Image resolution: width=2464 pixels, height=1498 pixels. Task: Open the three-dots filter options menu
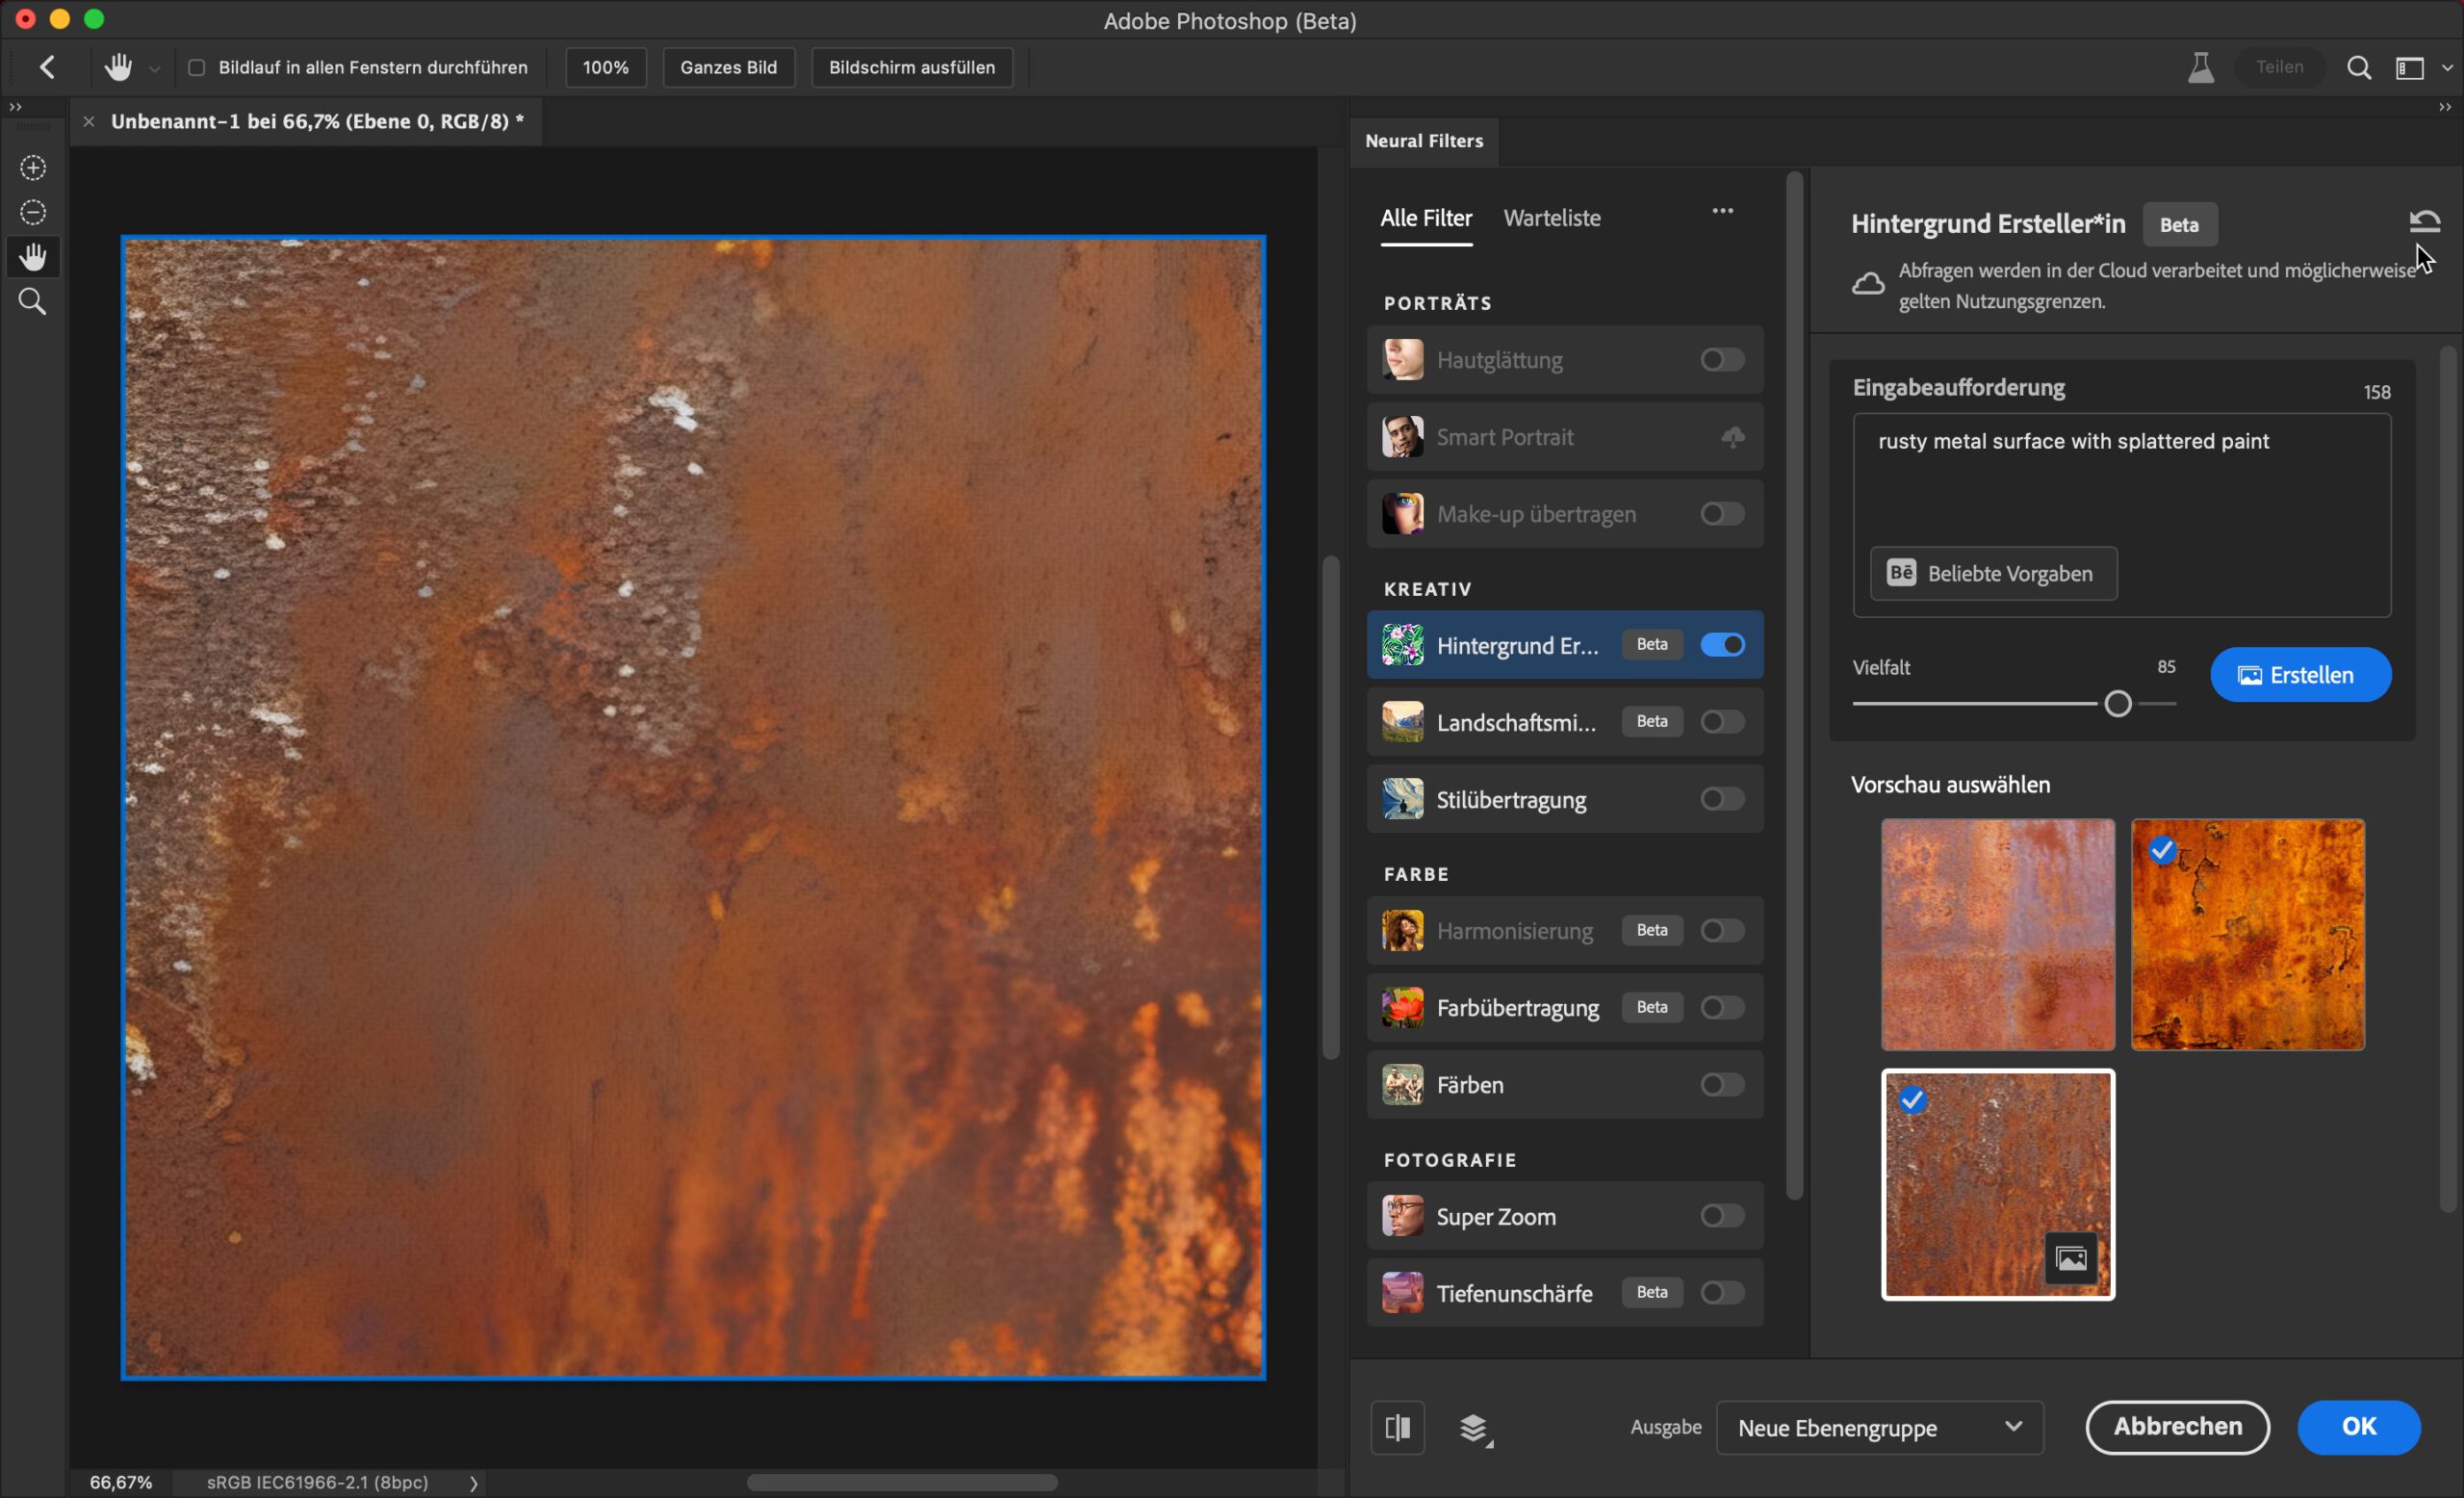pyautogui.click(x=1722, y=211)
